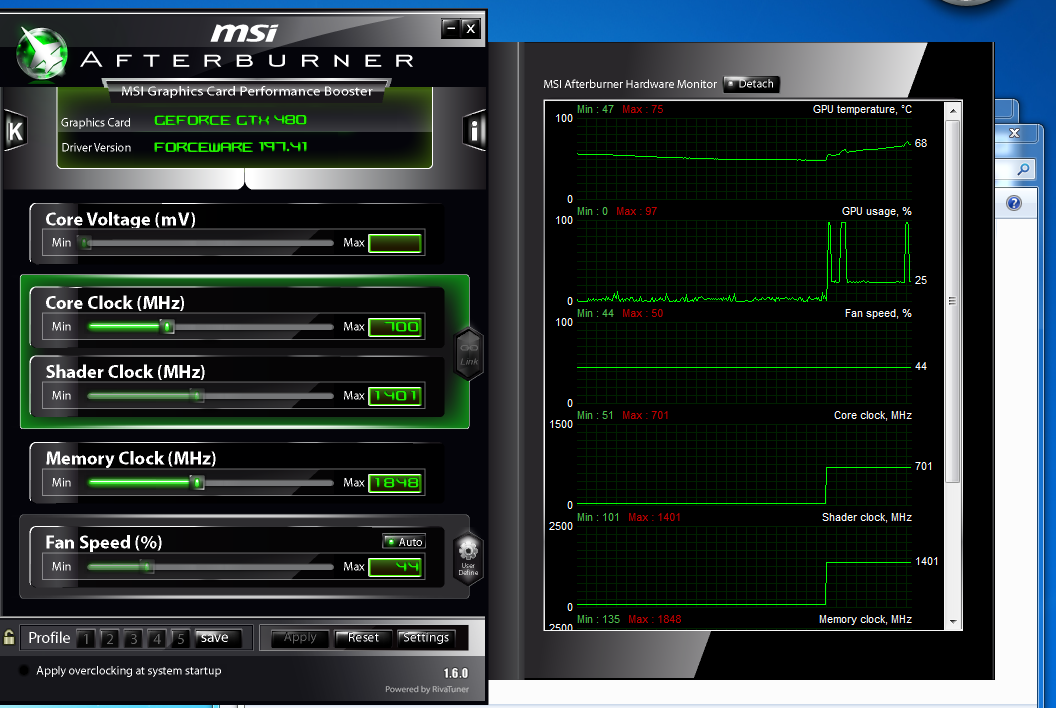Click the Detach button in Hardware Monitor
This screenshot has height=708, width=1056.
[x=751, y=84]
